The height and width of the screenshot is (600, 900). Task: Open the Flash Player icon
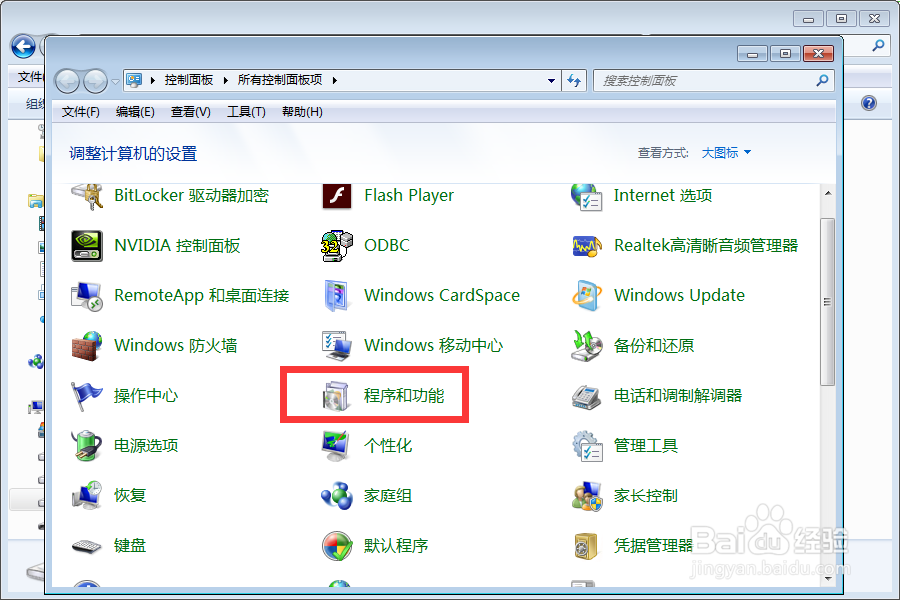pos(337,196)
